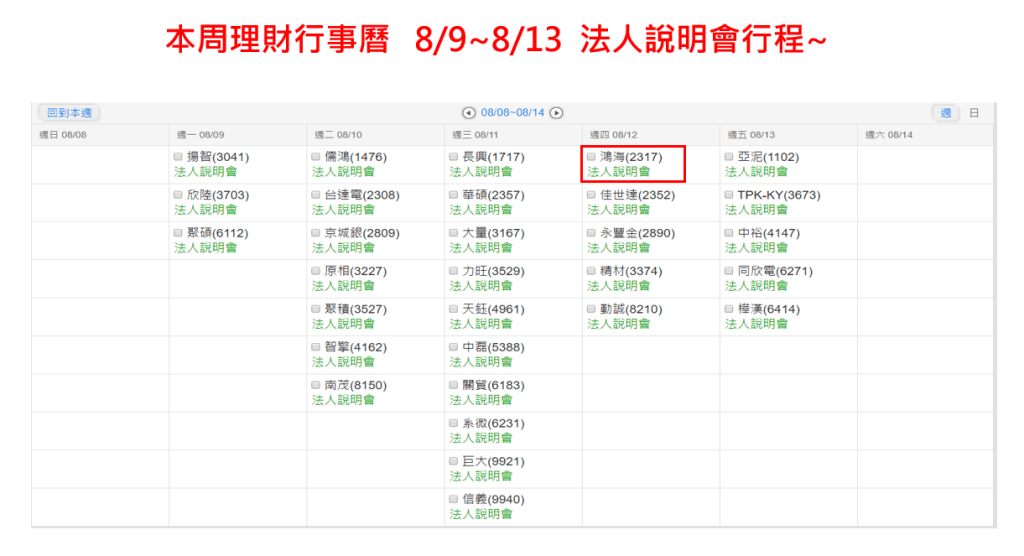Select the 週四 08/12 column header
1024x556 pixels.
[613, 134]
